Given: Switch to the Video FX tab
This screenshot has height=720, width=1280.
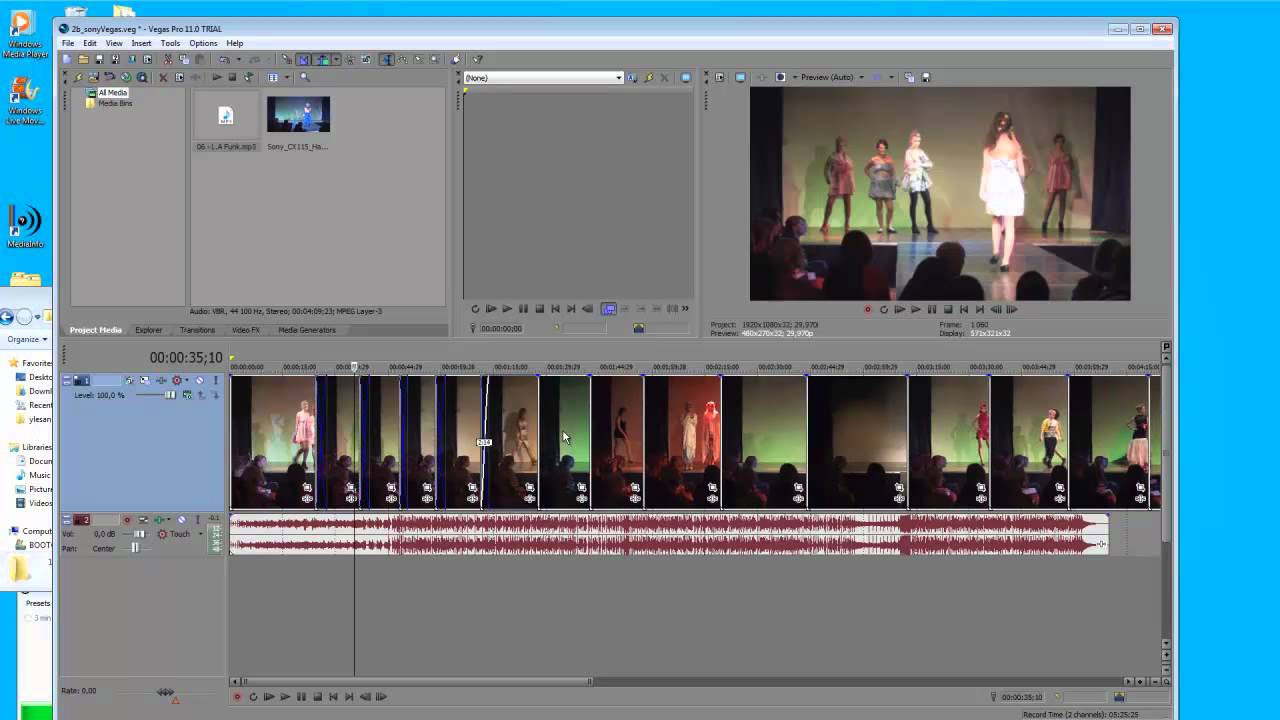Looking at the screenshot, I should (x=246, y=330).
